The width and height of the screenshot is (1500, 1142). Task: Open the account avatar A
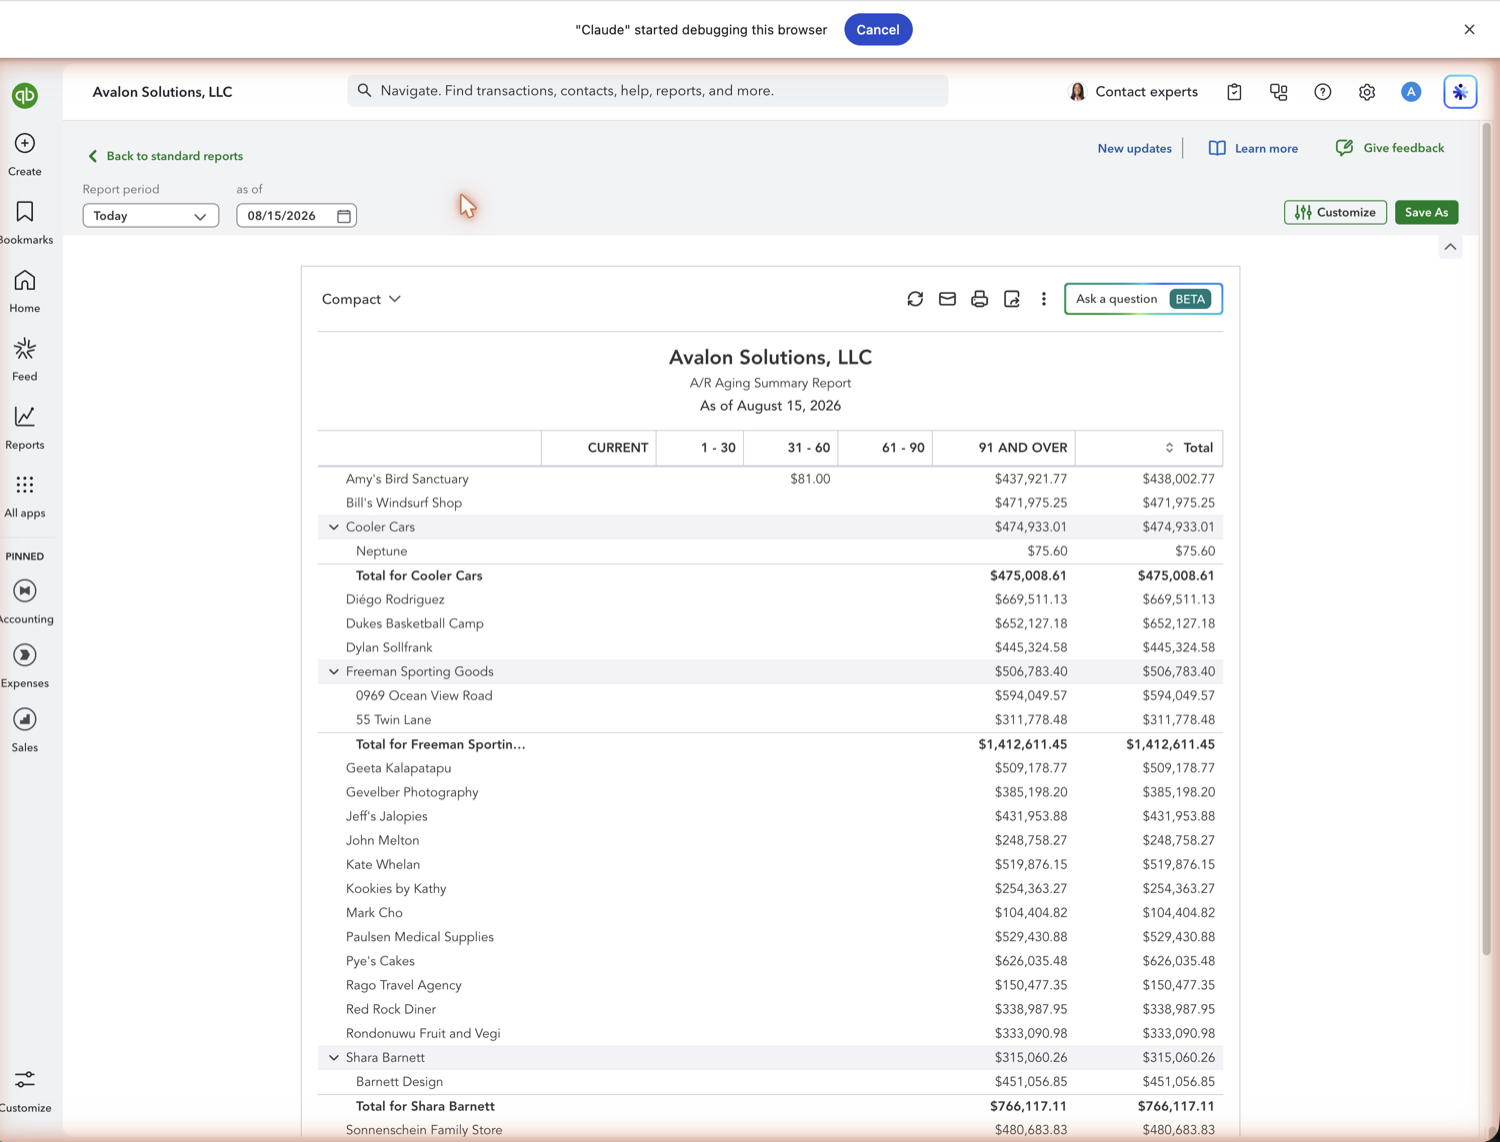[x=1410, y=92]
